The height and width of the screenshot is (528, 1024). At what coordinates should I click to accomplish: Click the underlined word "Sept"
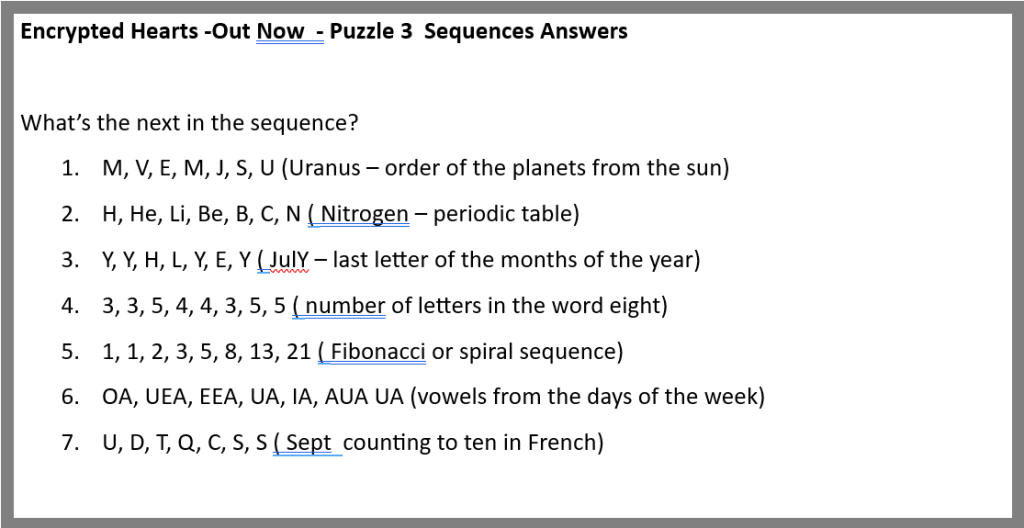[309, 443]
